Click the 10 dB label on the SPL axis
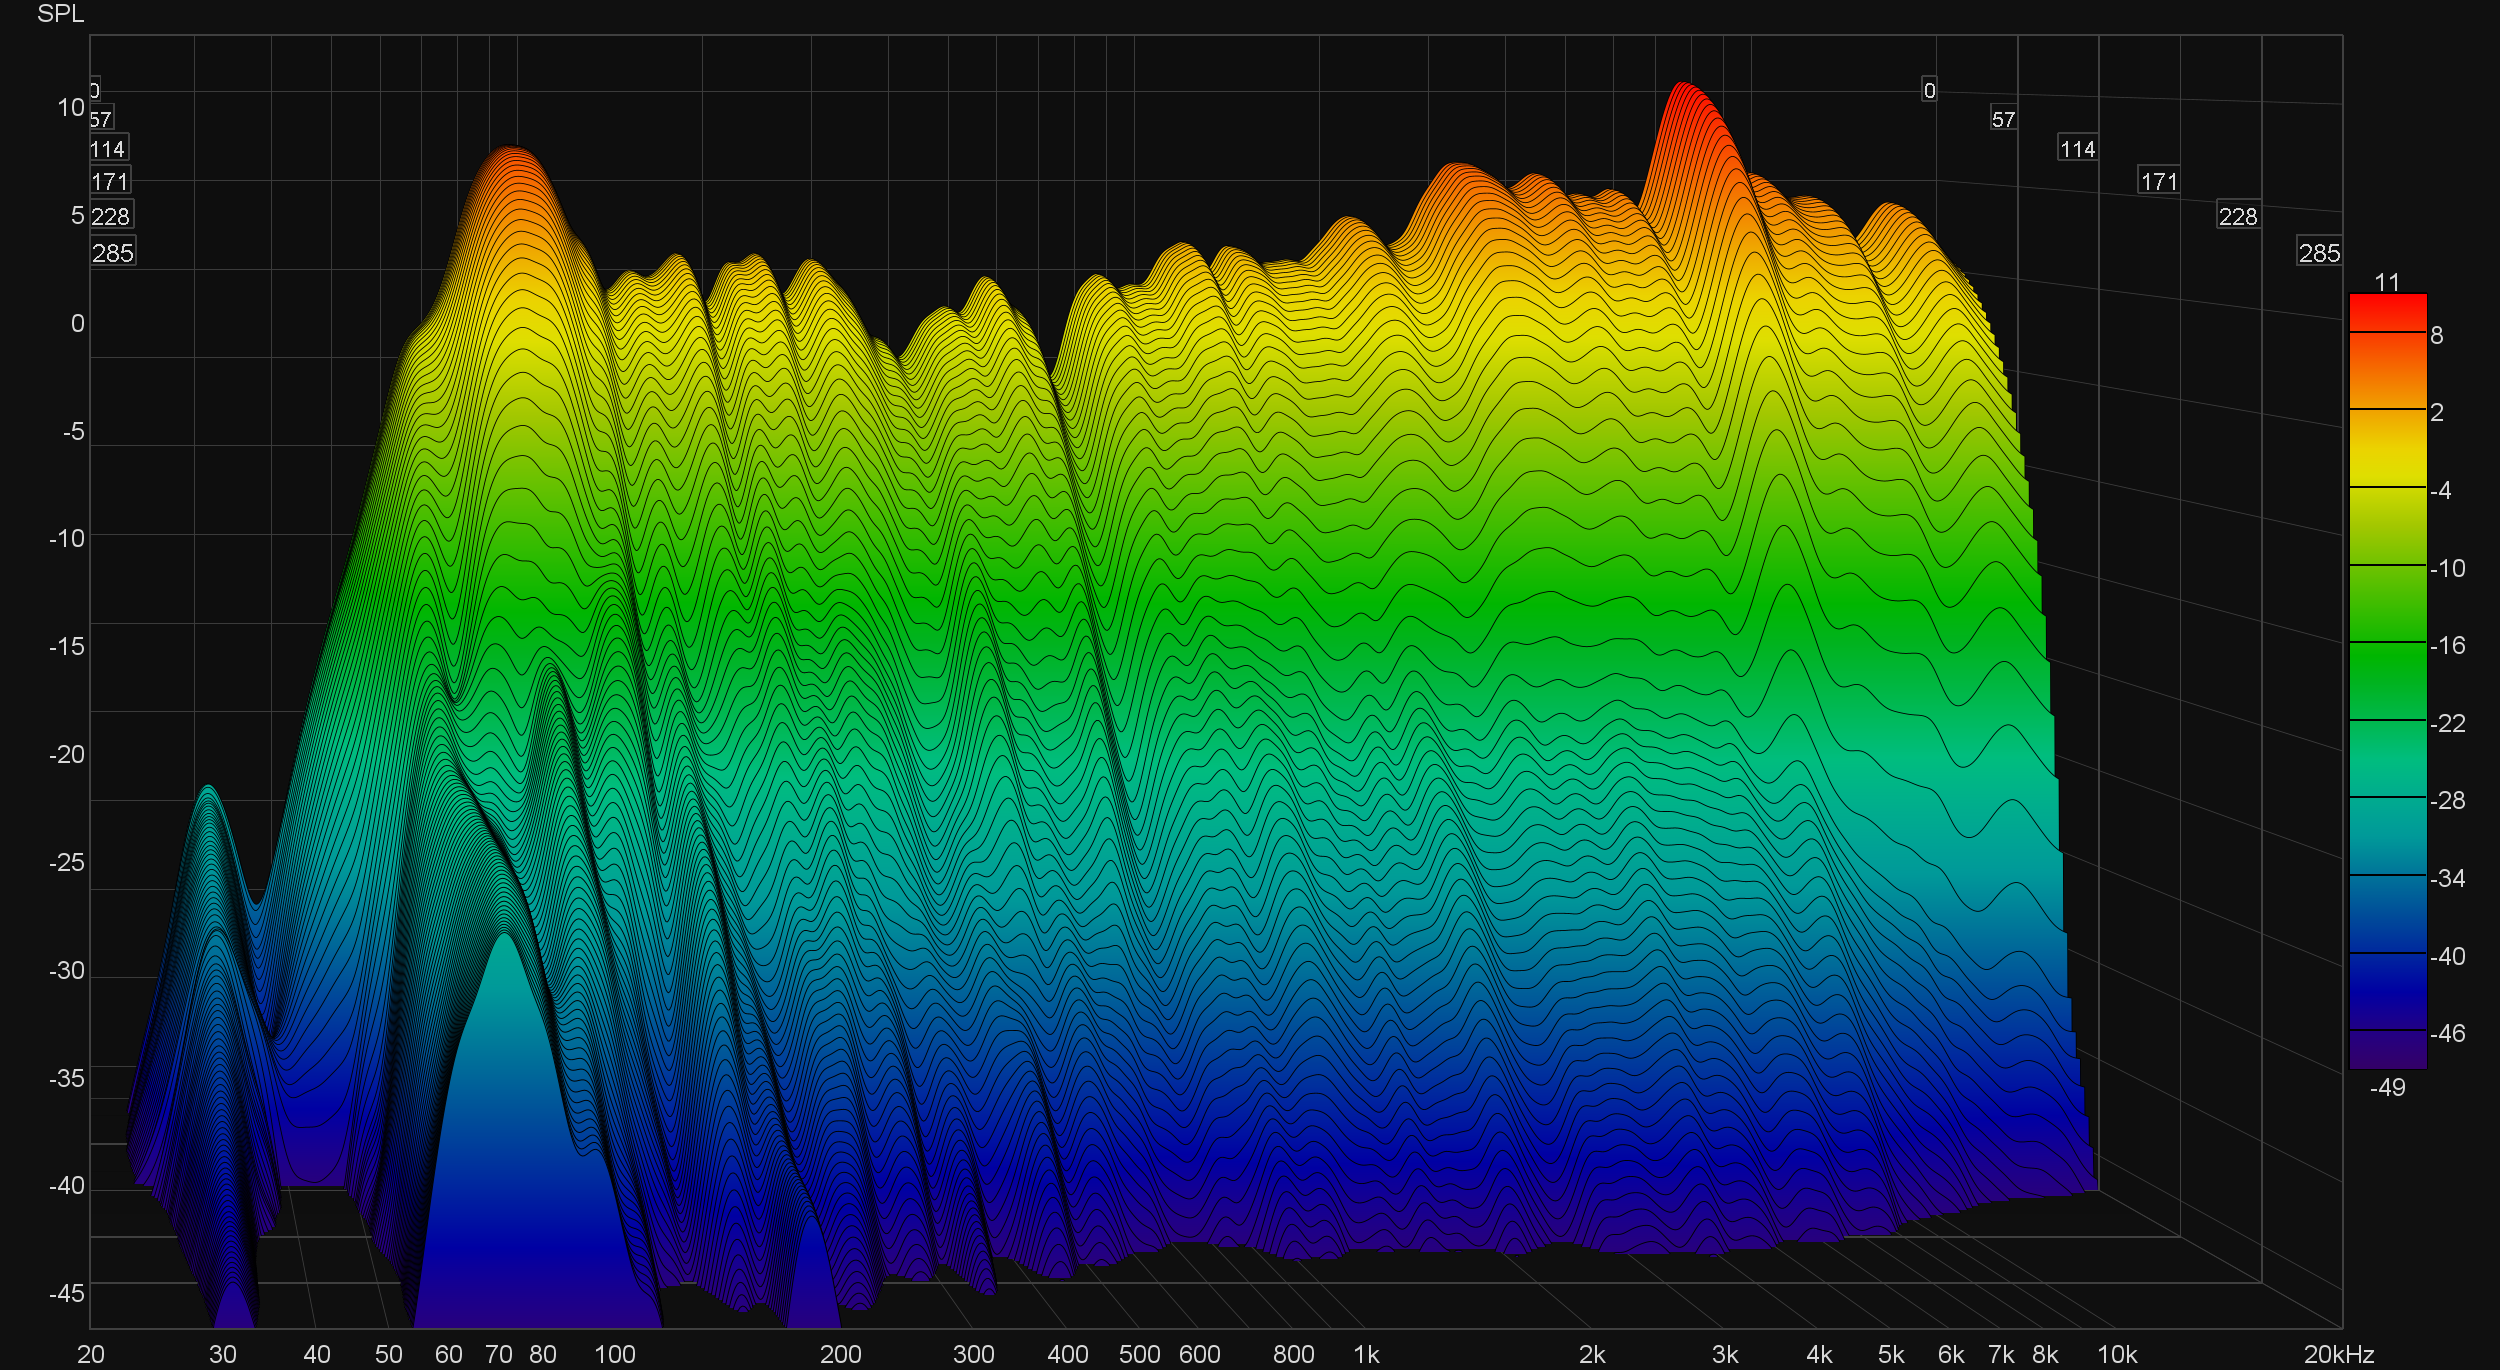This screenshot has width=2500, height=1370. (x=70, y=108)
